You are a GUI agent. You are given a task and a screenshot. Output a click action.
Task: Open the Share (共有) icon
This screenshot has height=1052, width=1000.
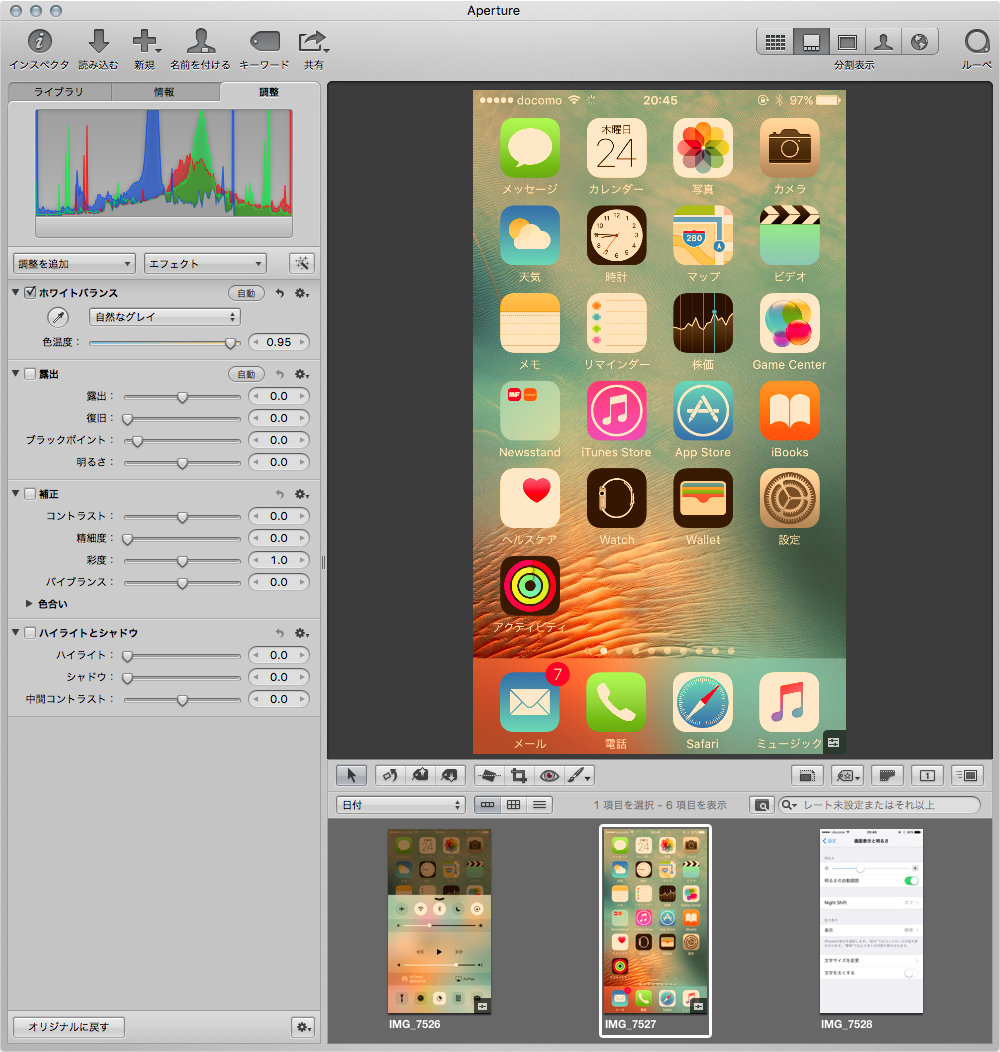[313, 42]
